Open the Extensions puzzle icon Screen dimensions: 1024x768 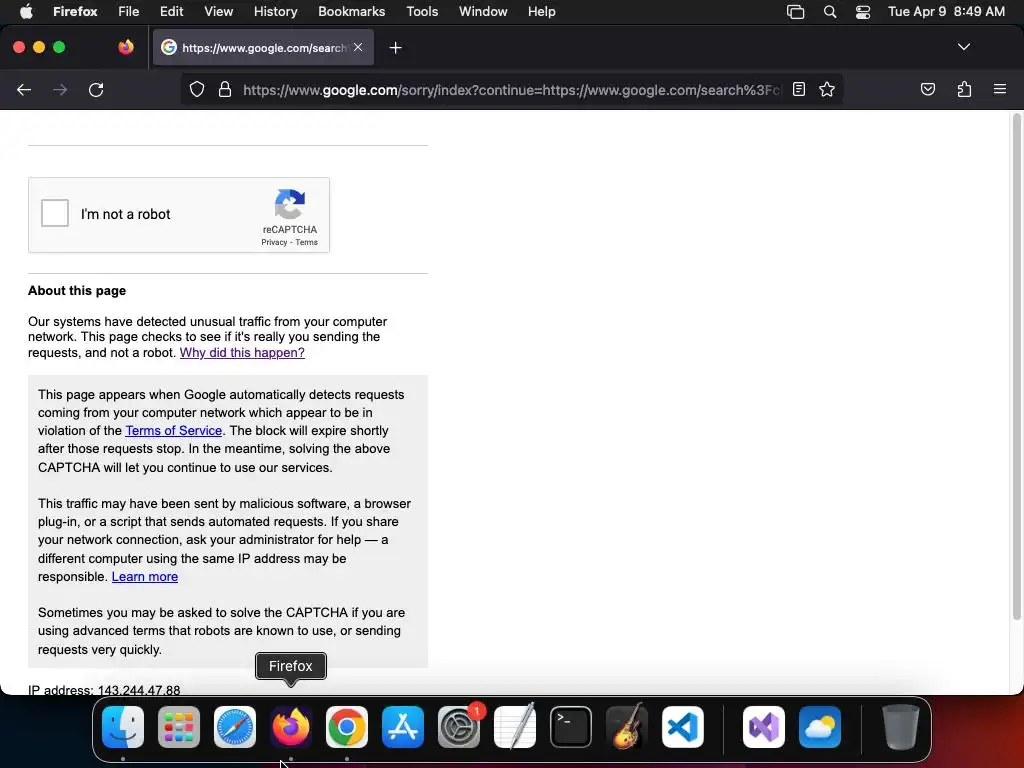pos(964,89)
